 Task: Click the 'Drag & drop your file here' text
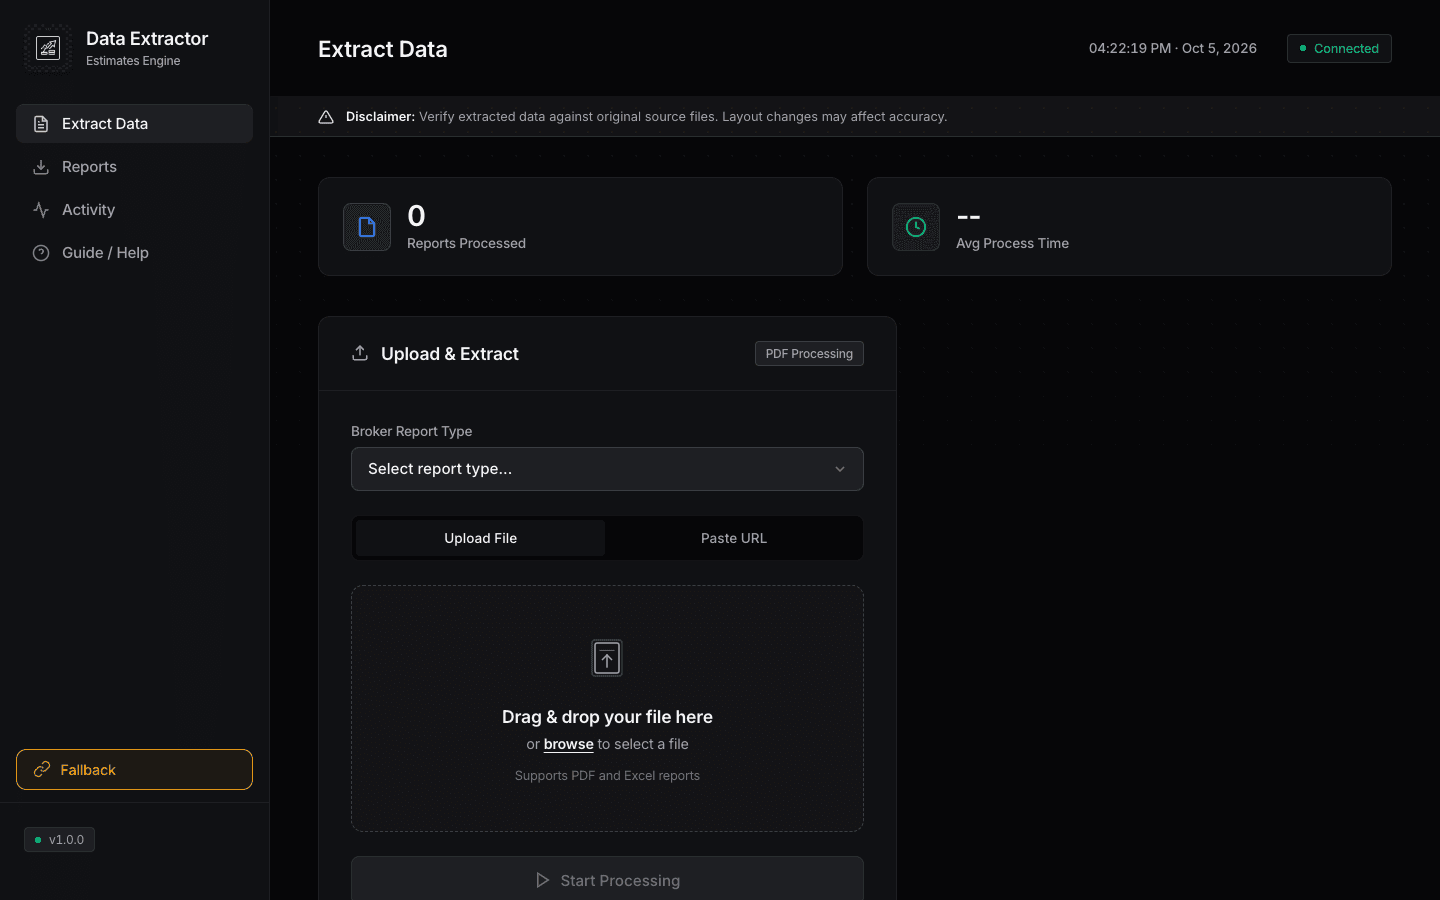point(607,717)
